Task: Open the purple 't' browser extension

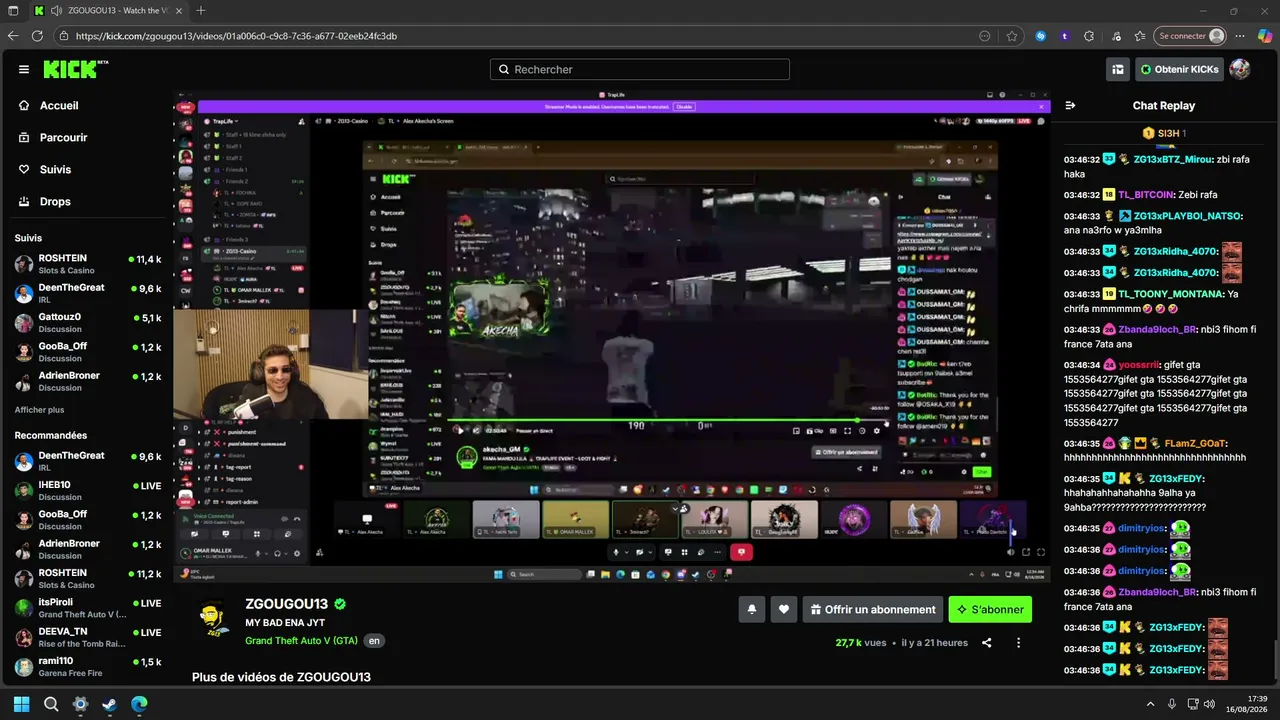Action: [x=1064, y=36]
